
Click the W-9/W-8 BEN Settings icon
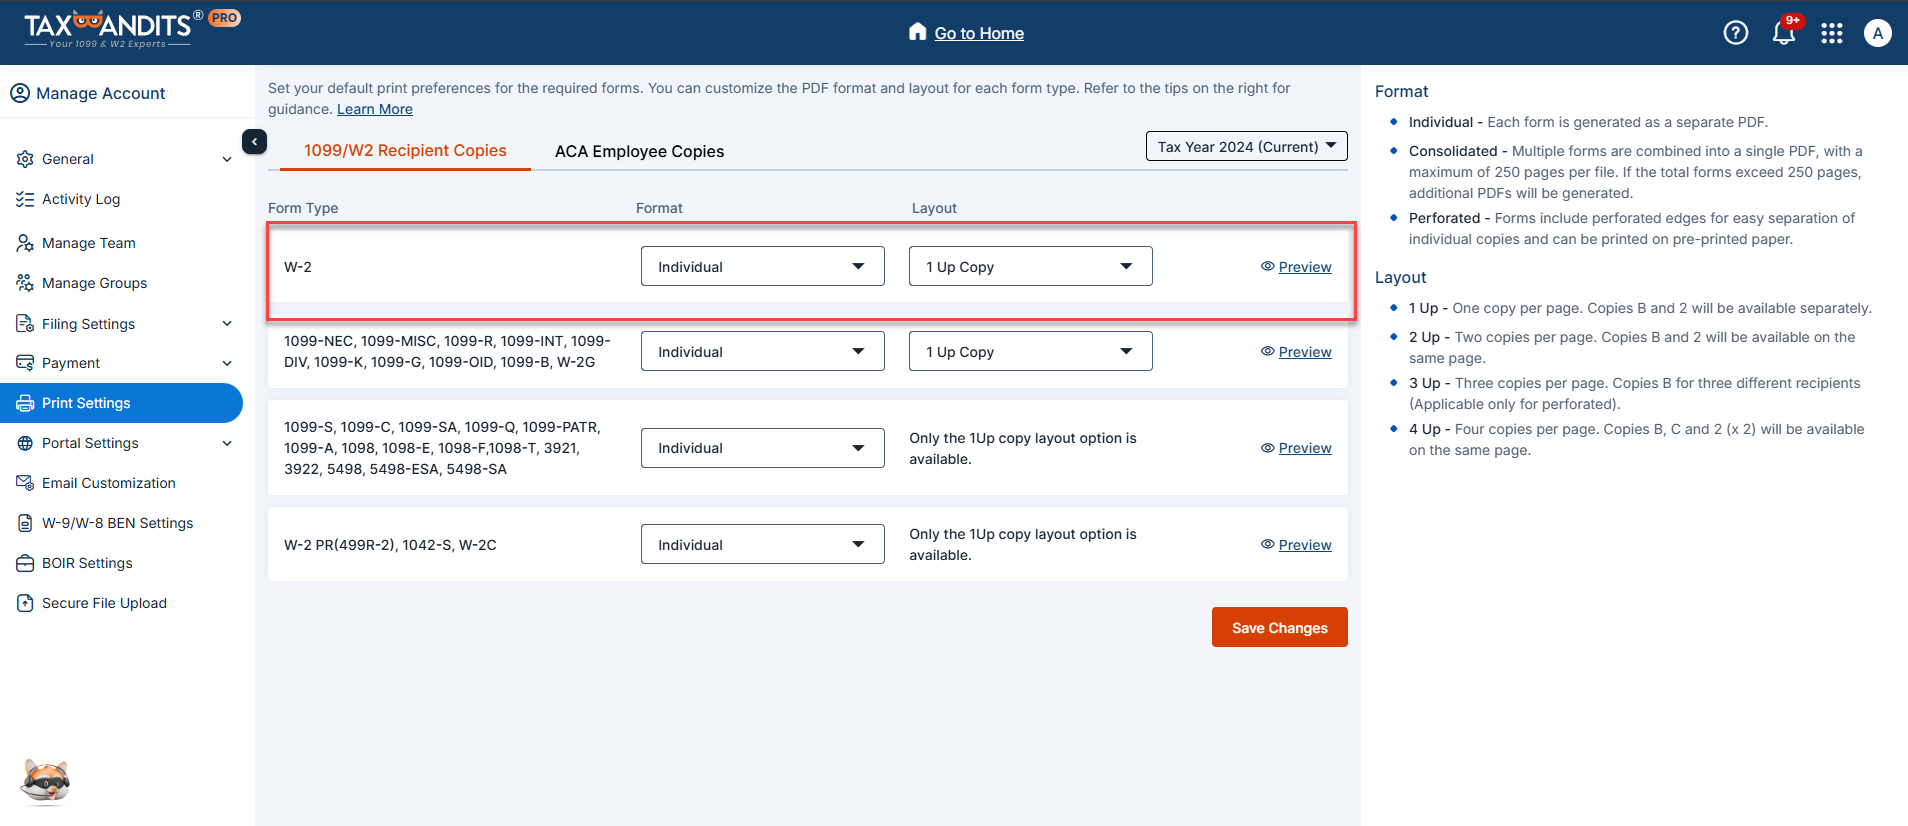click(x=25, y=523)
